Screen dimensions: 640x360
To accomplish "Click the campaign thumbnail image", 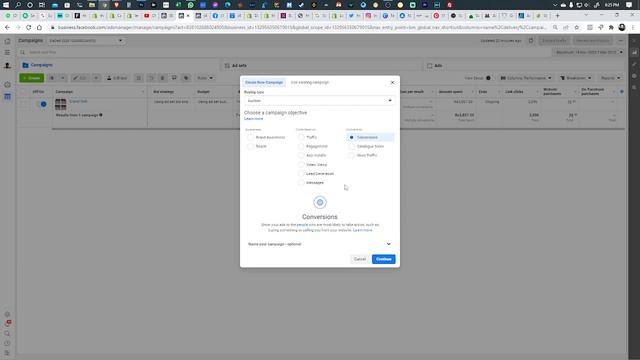I will (60, 104).
